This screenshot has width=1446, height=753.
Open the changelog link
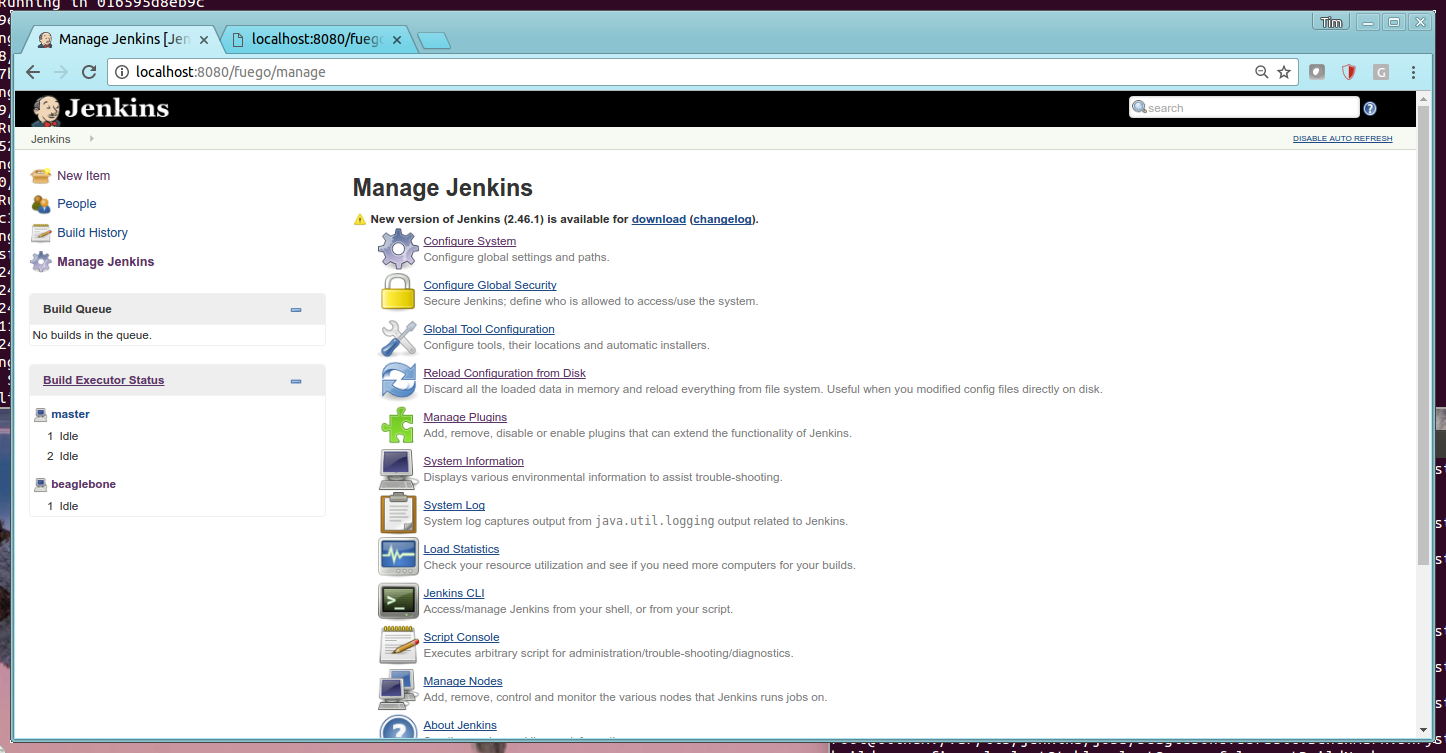point(723,219)
